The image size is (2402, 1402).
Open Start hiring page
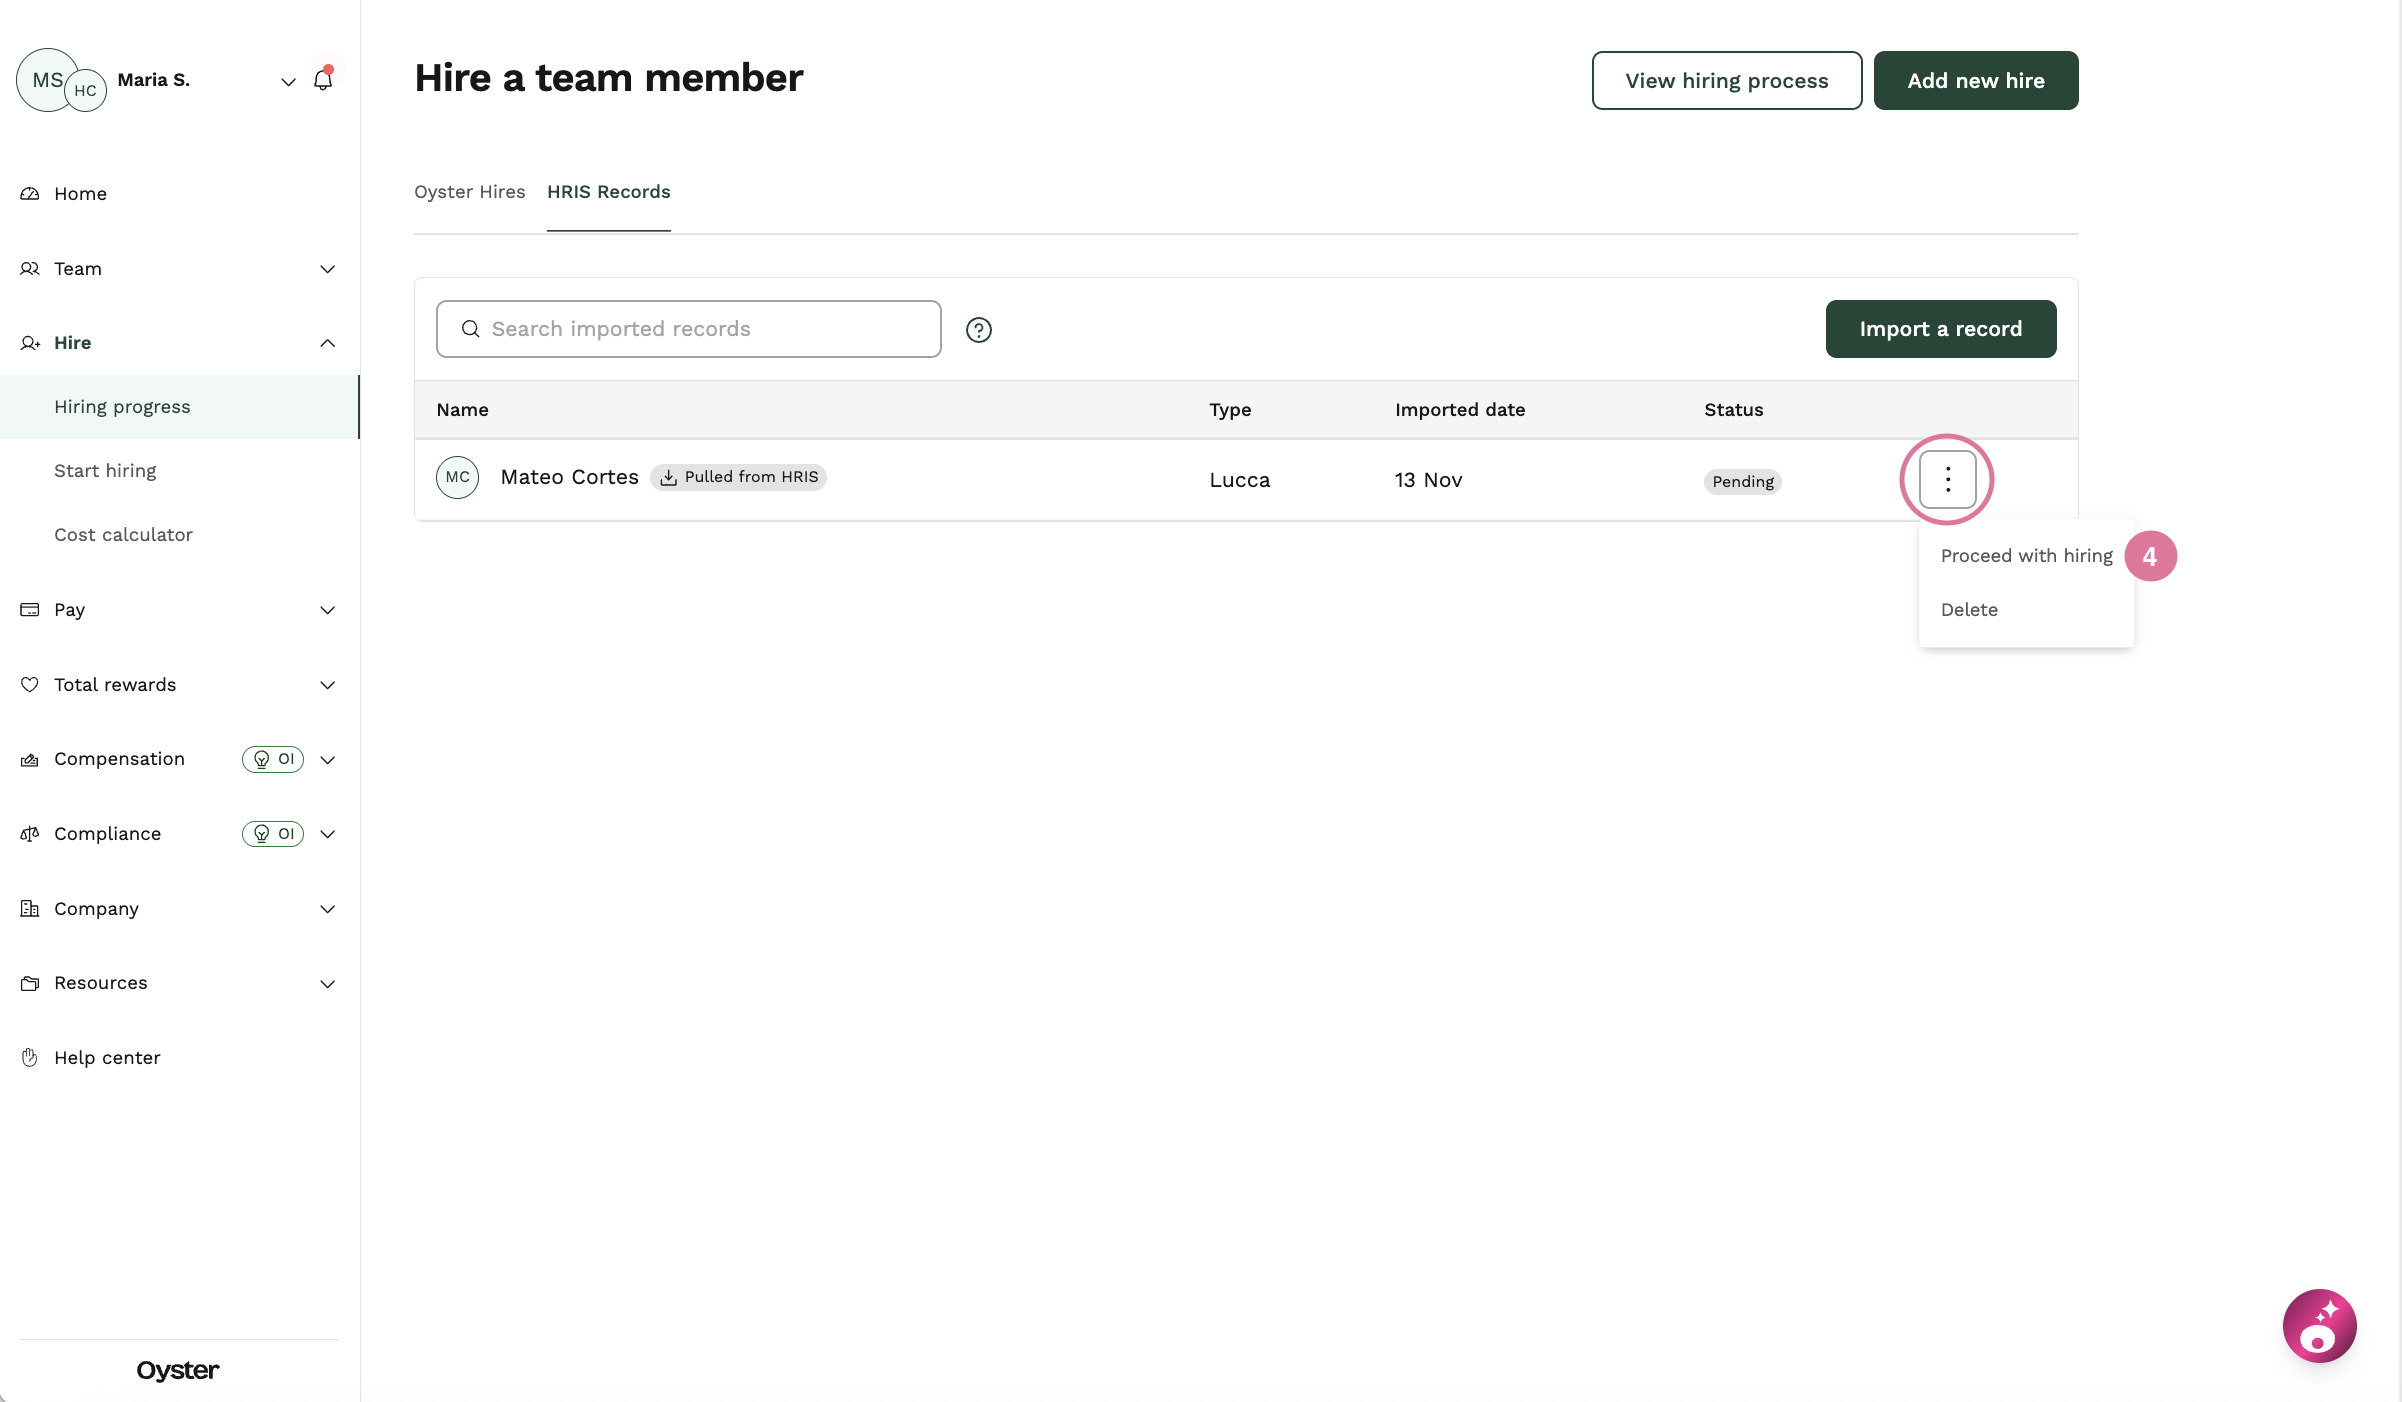[105, 471]
